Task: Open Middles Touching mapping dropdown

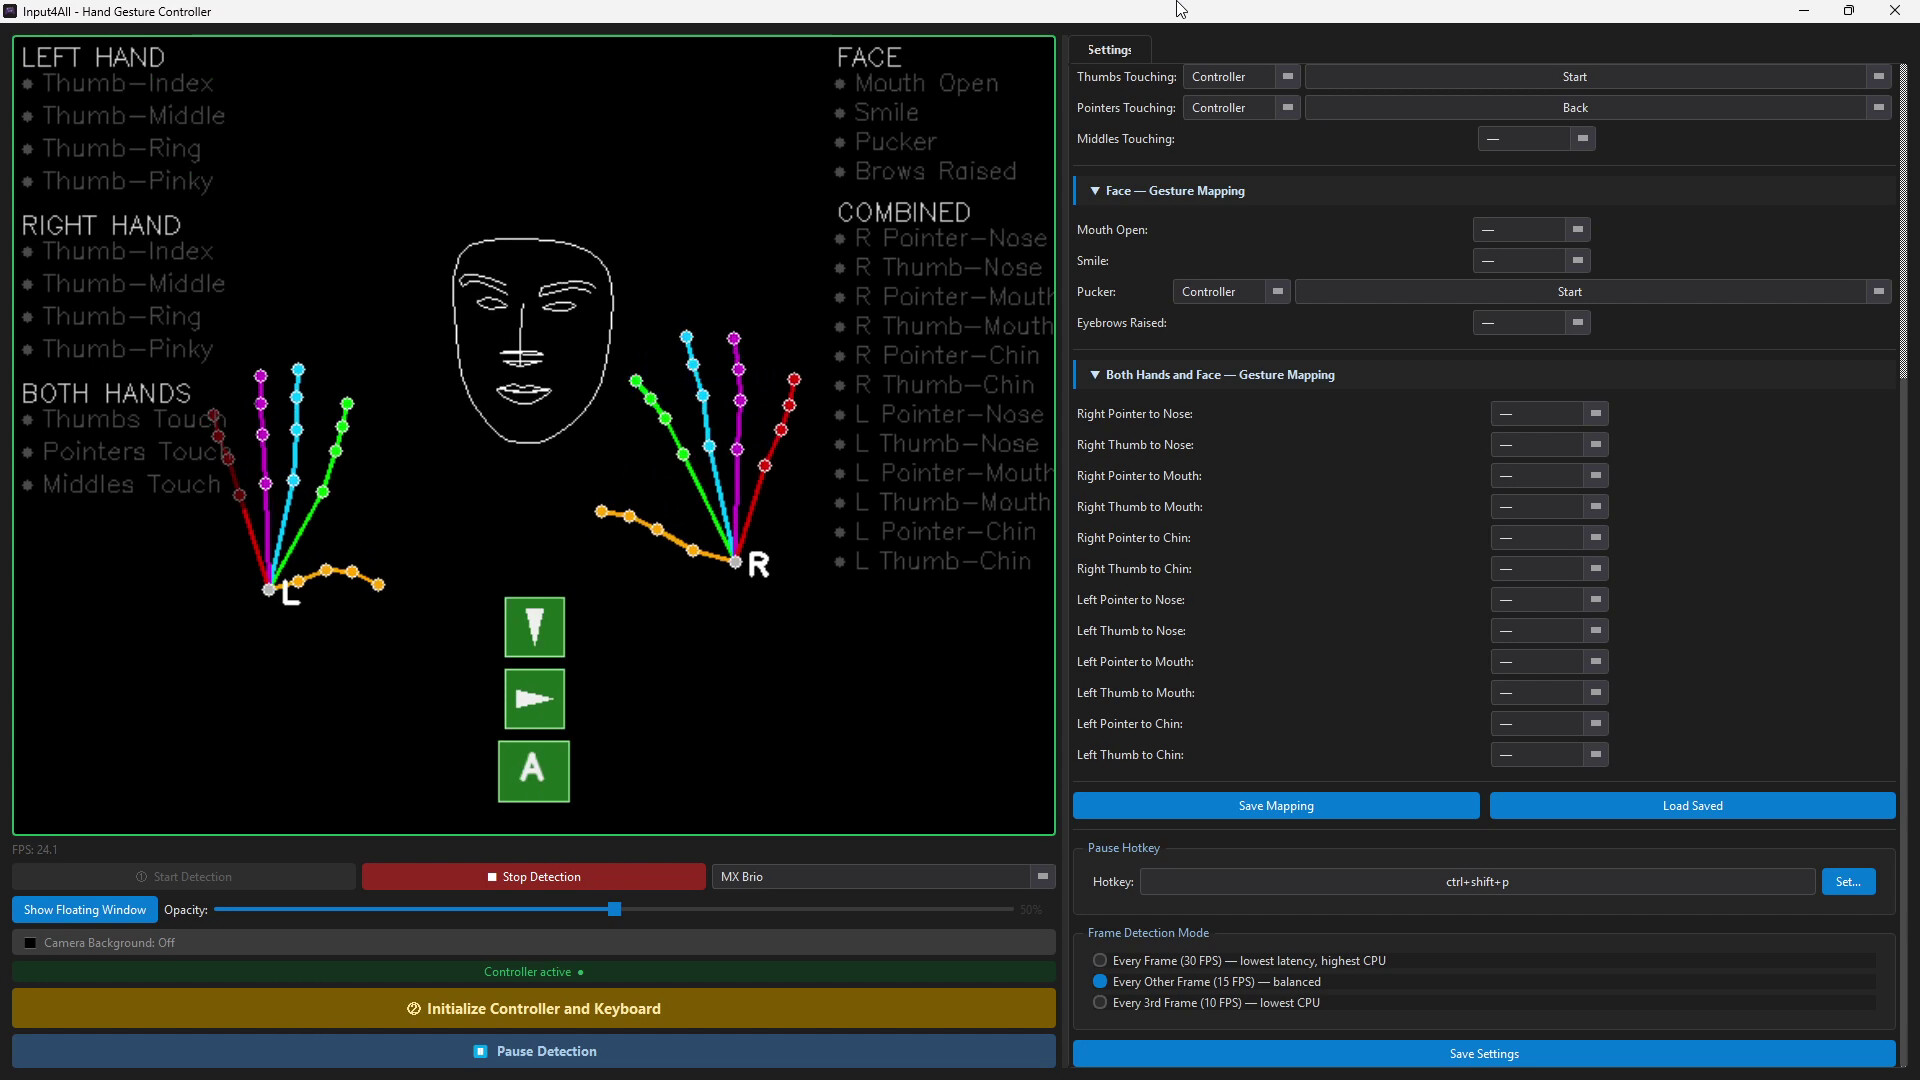Action: [x=1536, y=139]
